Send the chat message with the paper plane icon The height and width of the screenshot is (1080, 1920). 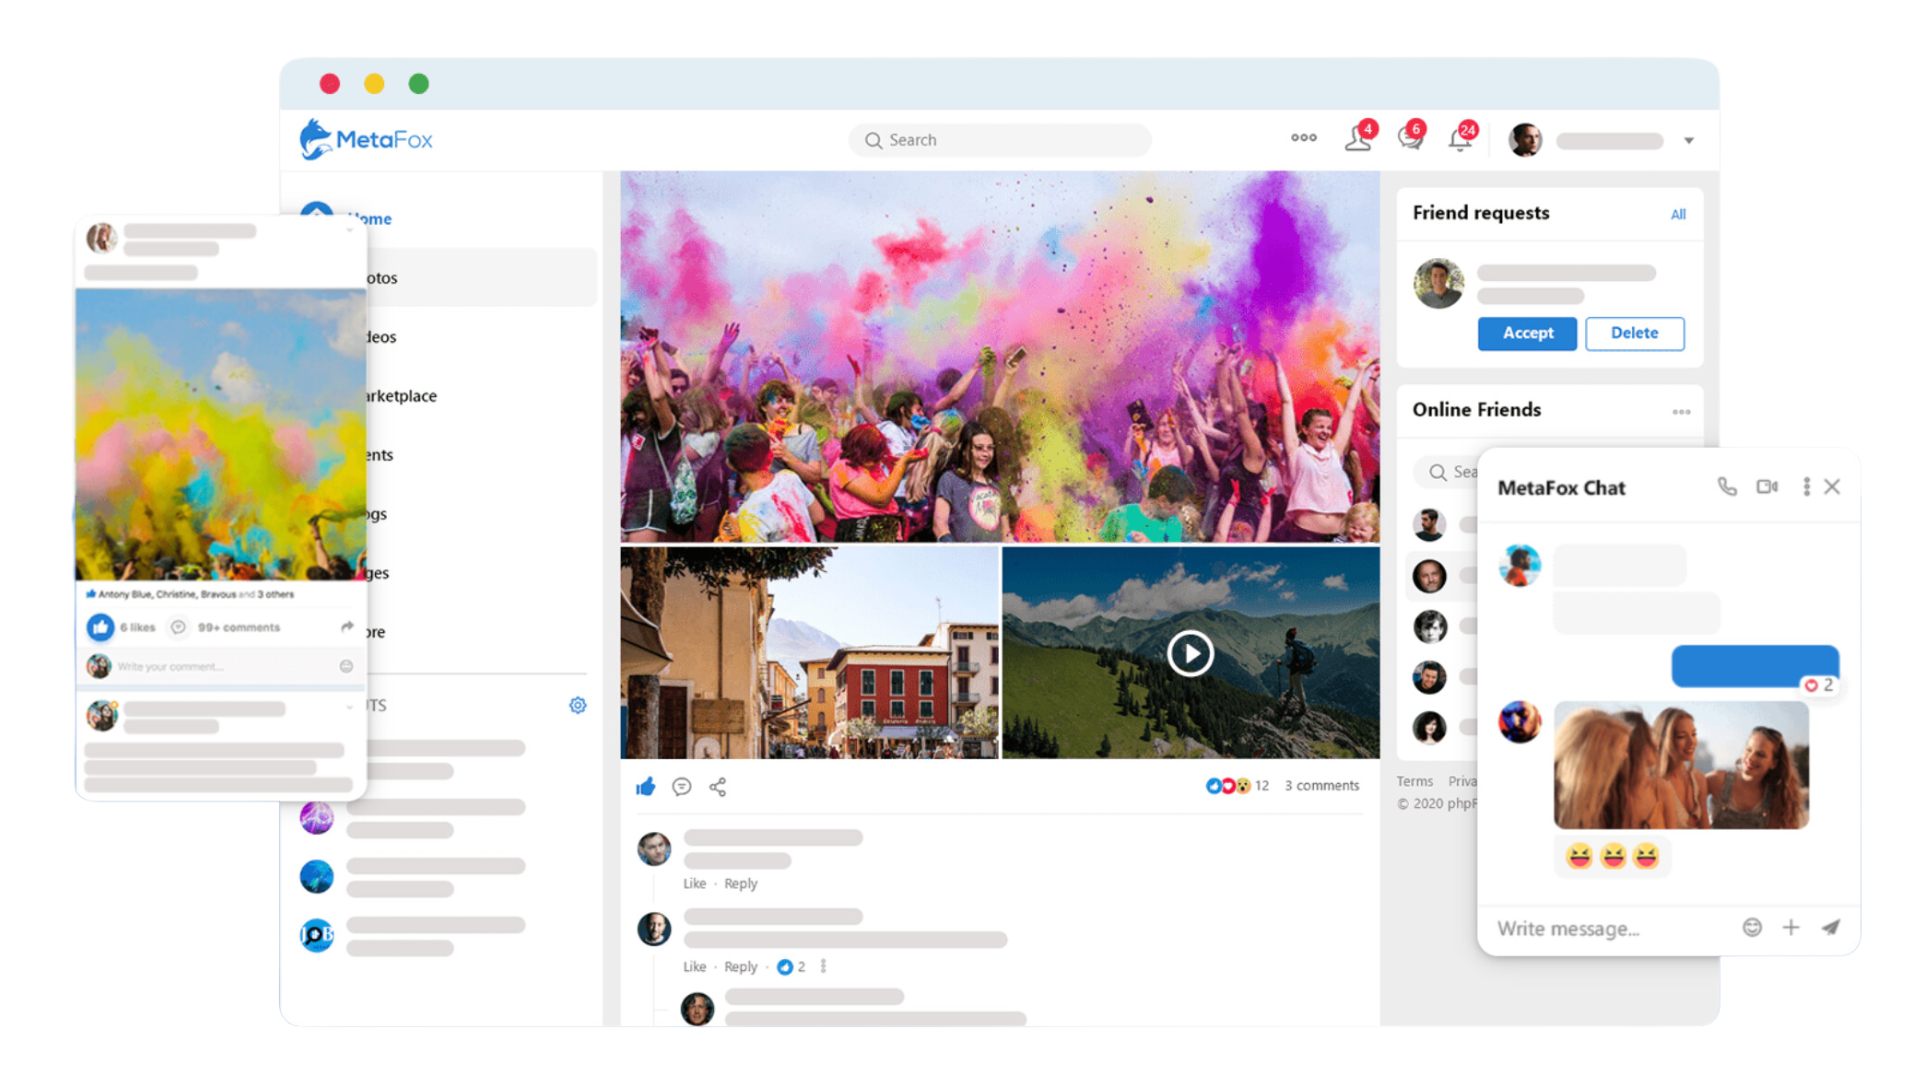click(x=1832, y=928)
